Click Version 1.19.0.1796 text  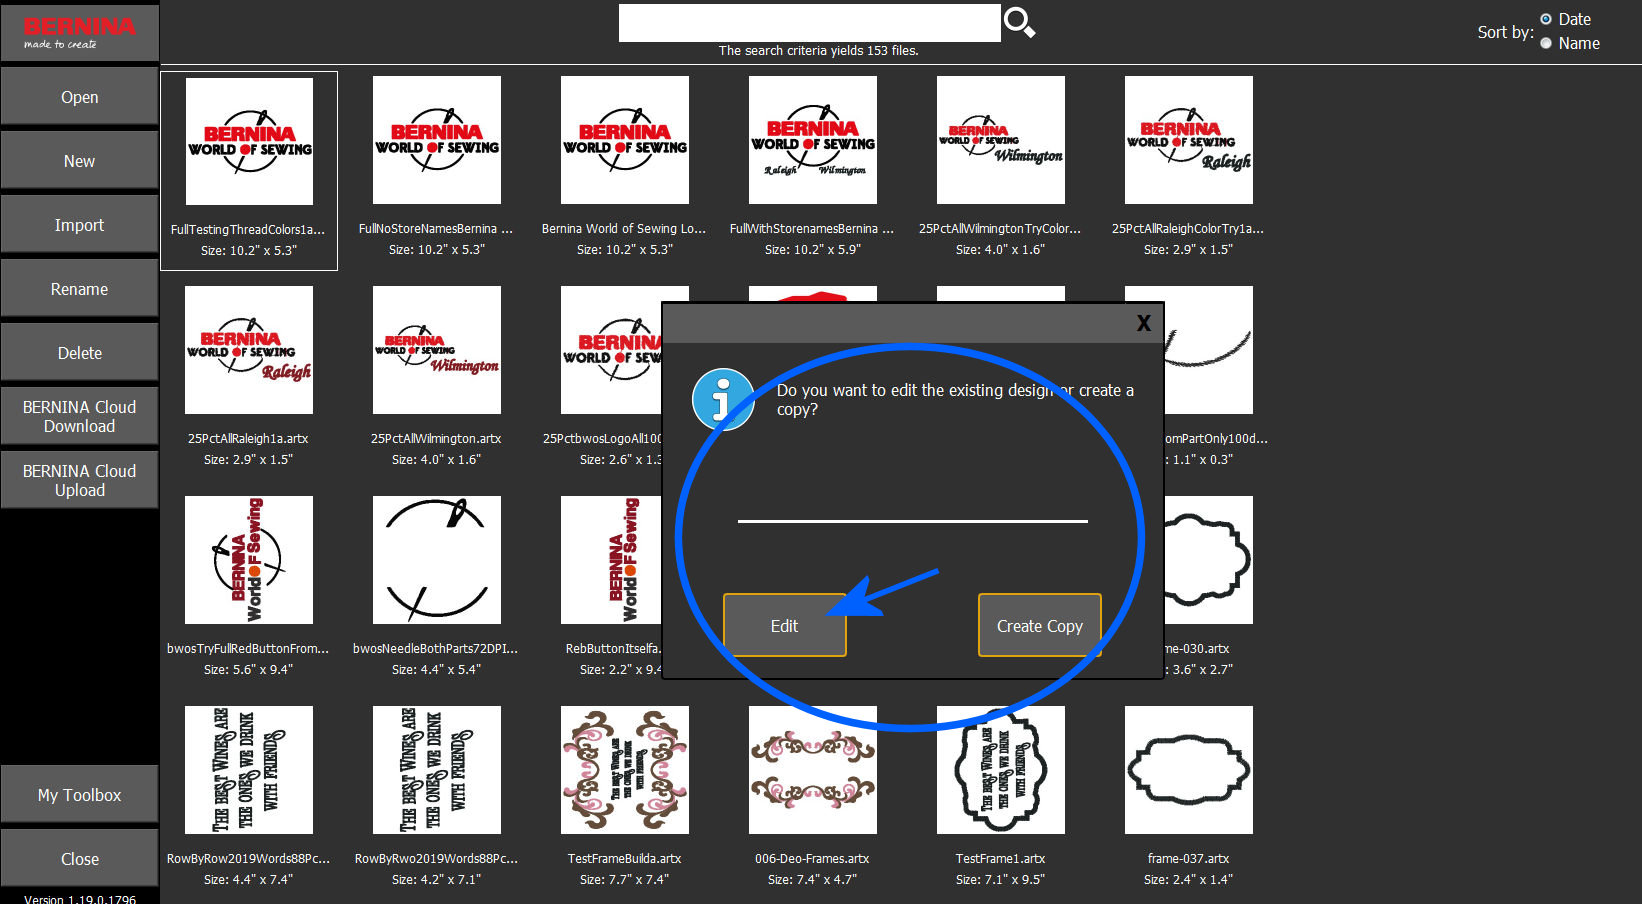tap(80, 898)
